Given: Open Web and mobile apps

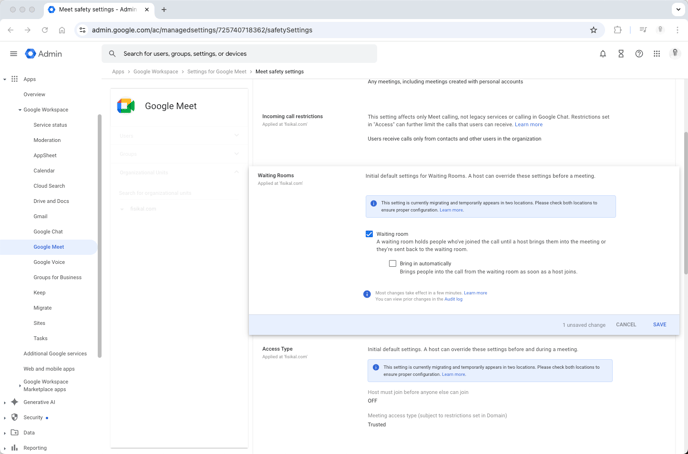Looking at the screenshot, I should click(49, 369).
